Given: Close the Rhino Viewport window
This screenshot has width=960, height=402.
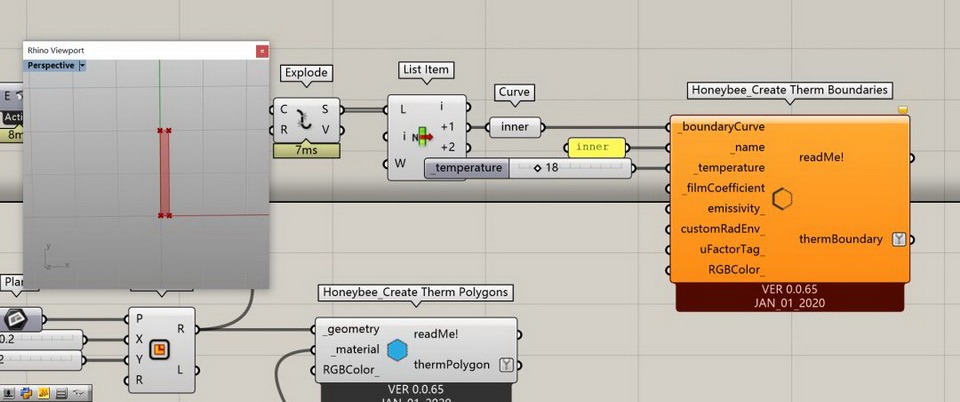Looking at the screenshot, I should [262, 50].
